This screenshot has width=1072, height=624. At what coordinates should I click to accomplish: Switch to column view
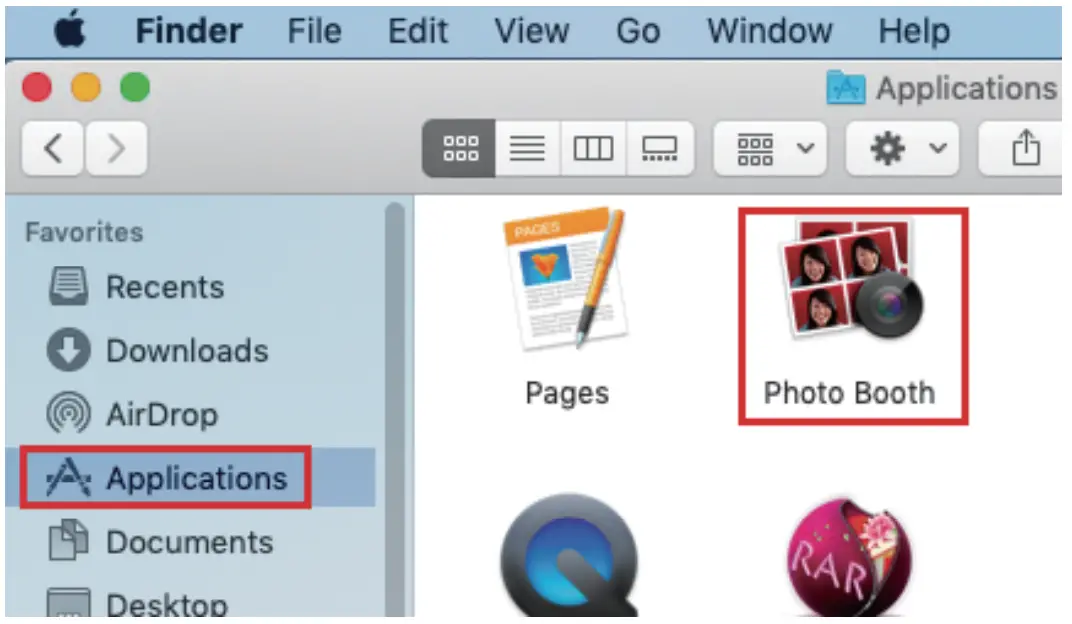click(x=593, y=148)
